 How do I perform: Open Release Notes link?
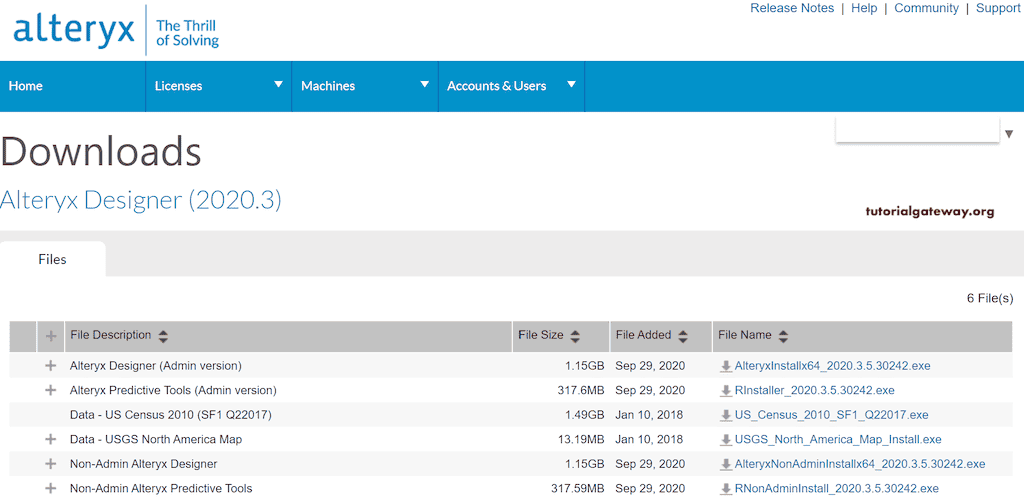coord(792,8)
